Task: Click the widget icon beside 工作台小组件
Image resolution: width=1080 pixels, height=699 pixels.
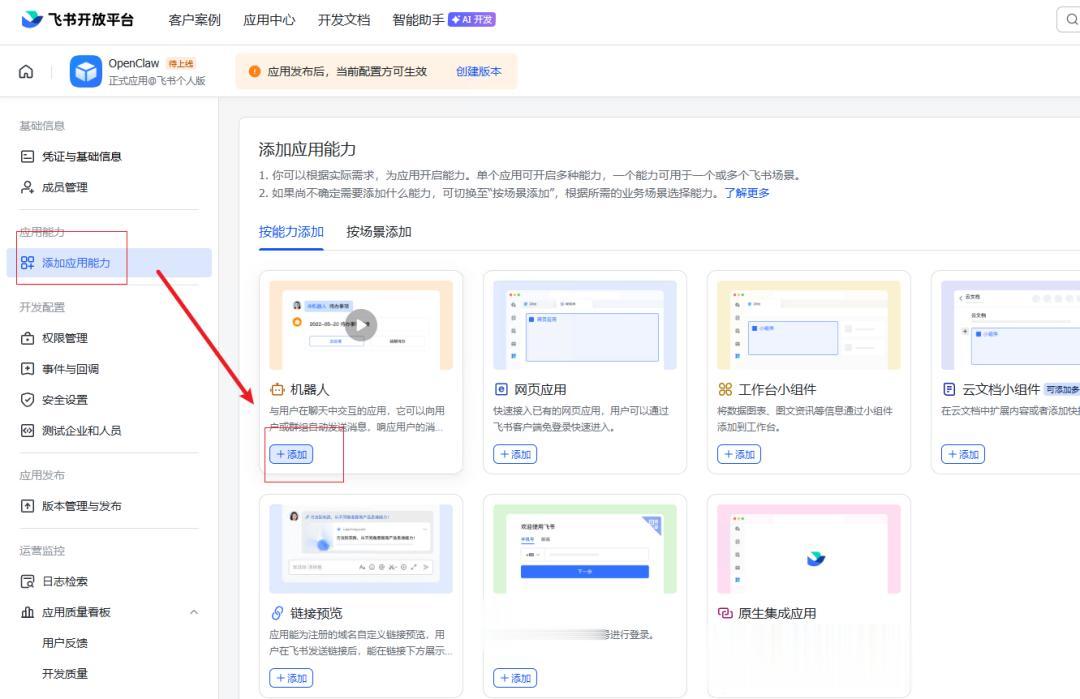Action: click(x=725, y=390)
